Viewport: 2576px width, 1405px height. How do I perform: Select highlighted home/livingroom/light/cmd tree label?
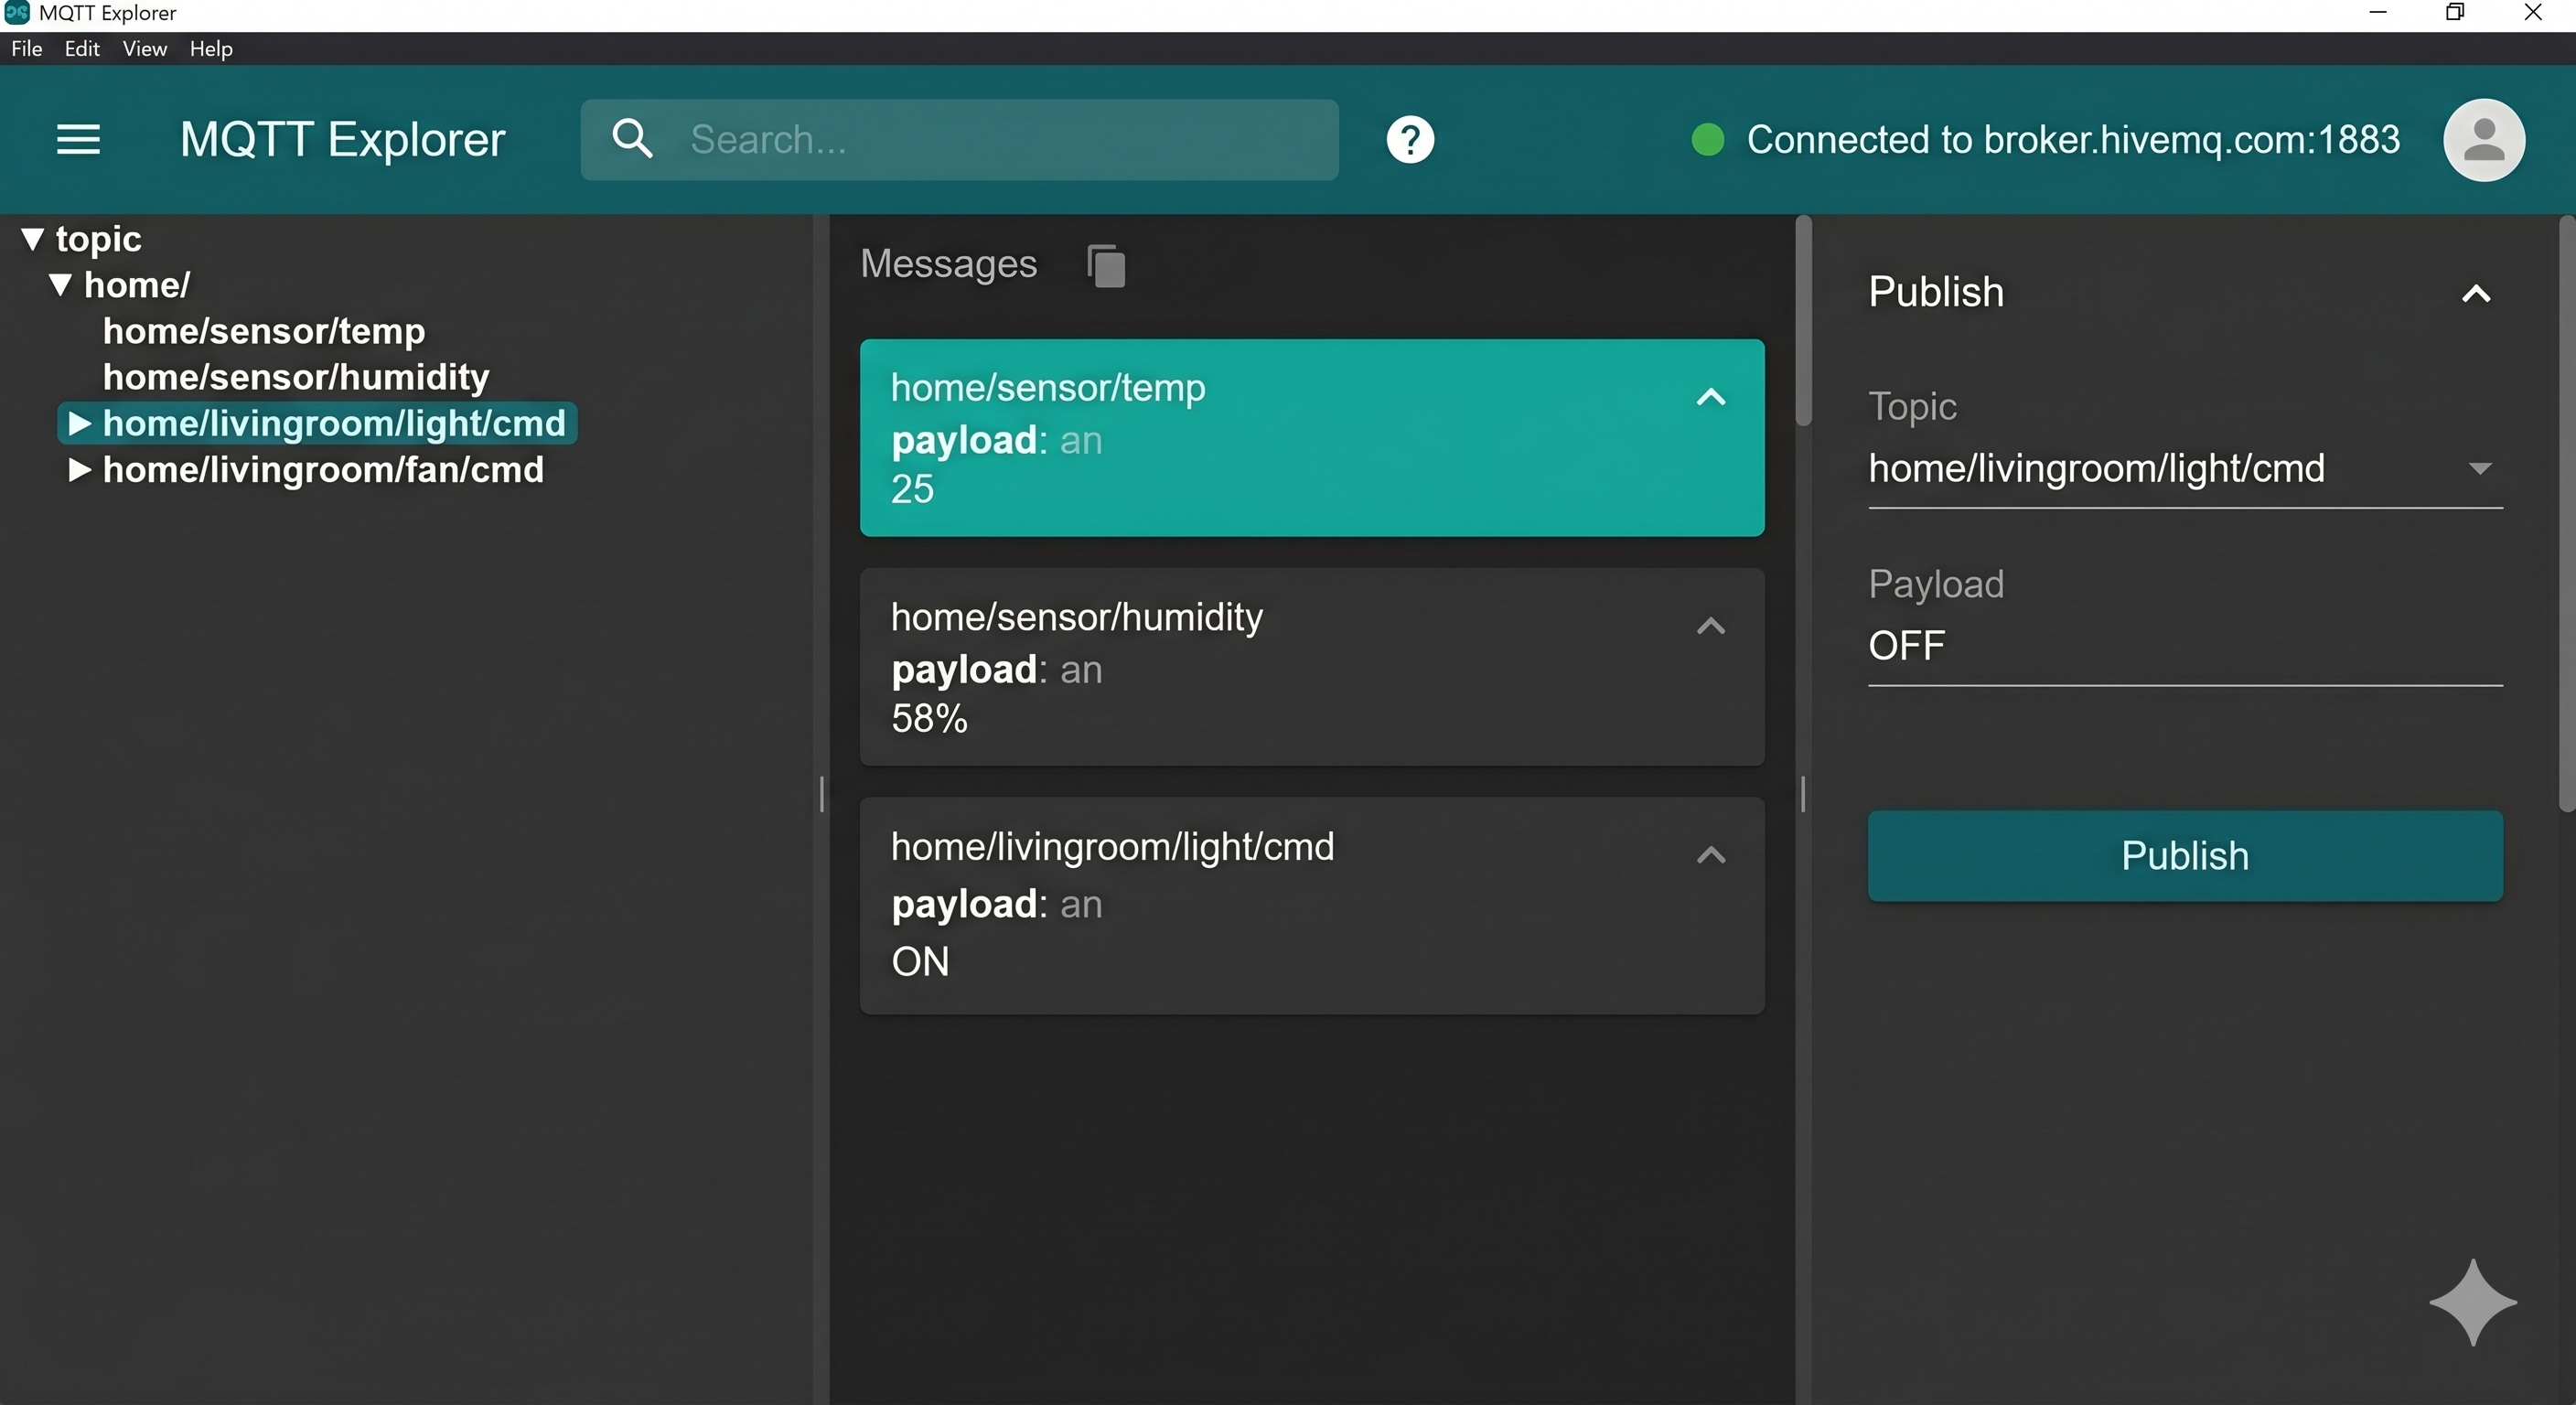(334, 424)
